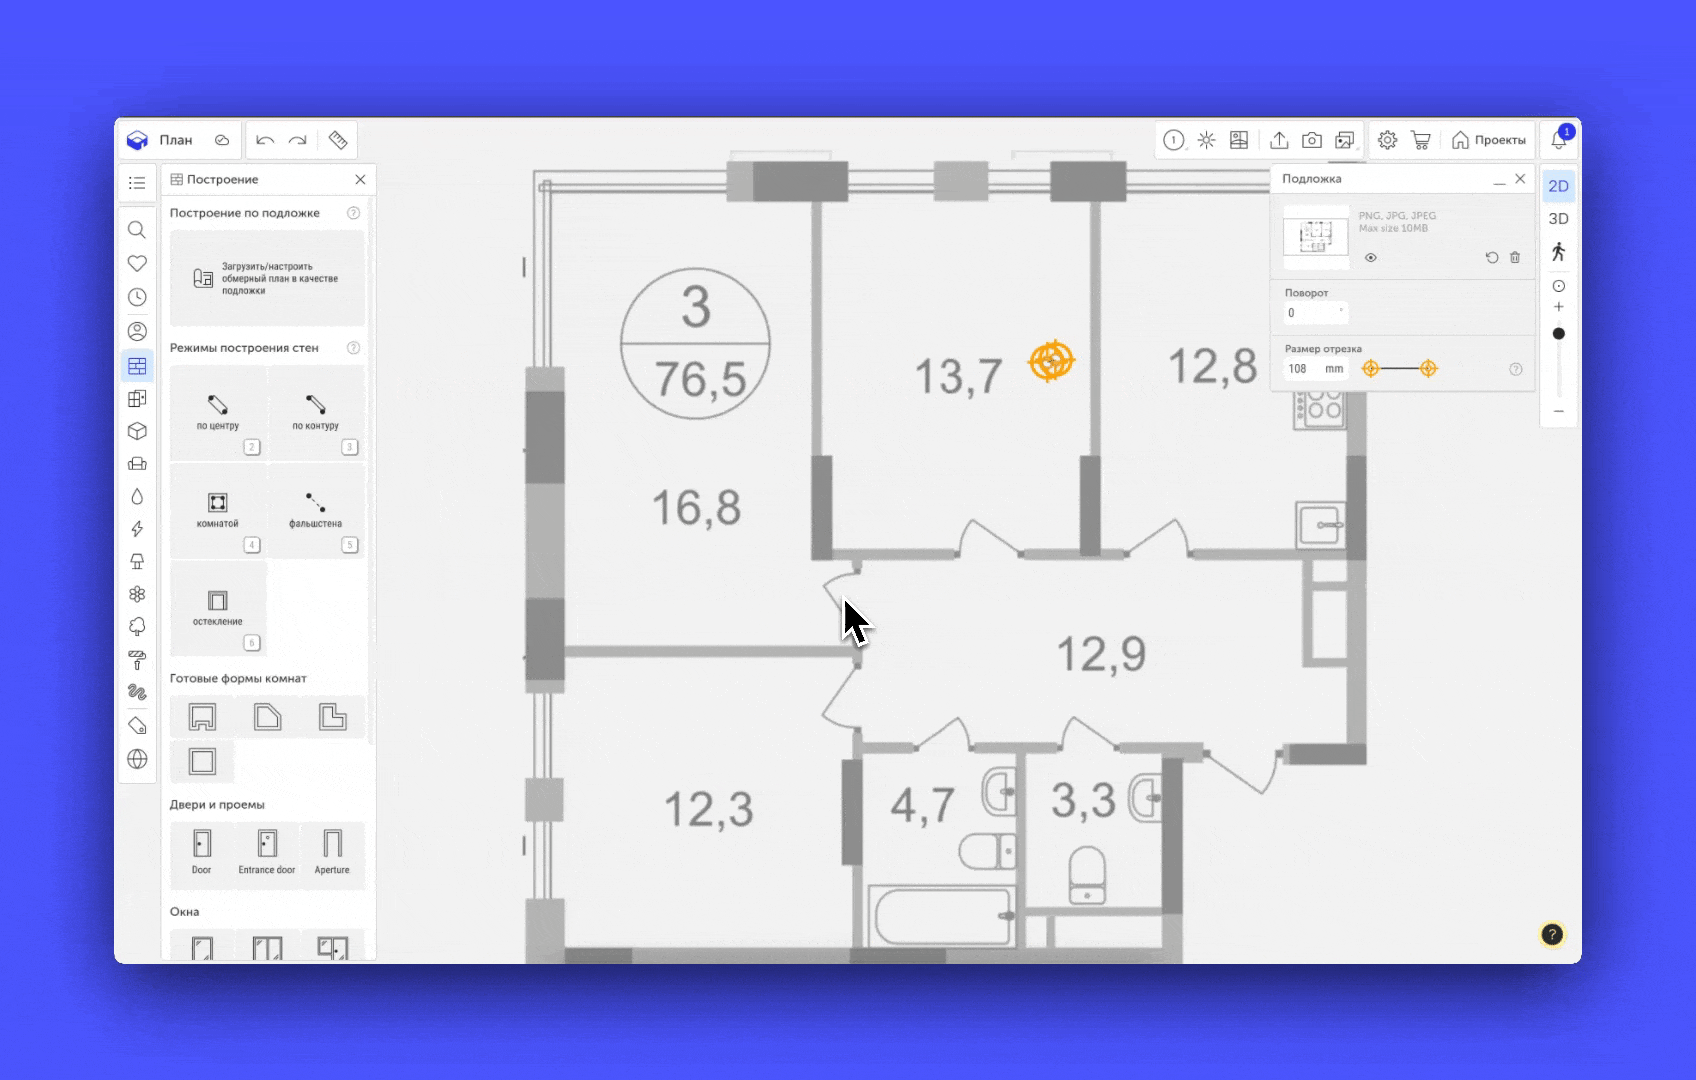The width and height of the screenshot is (1696, 1080).
Task: Choose the L-shaped ready room form
Action: [x=332, y=717]
